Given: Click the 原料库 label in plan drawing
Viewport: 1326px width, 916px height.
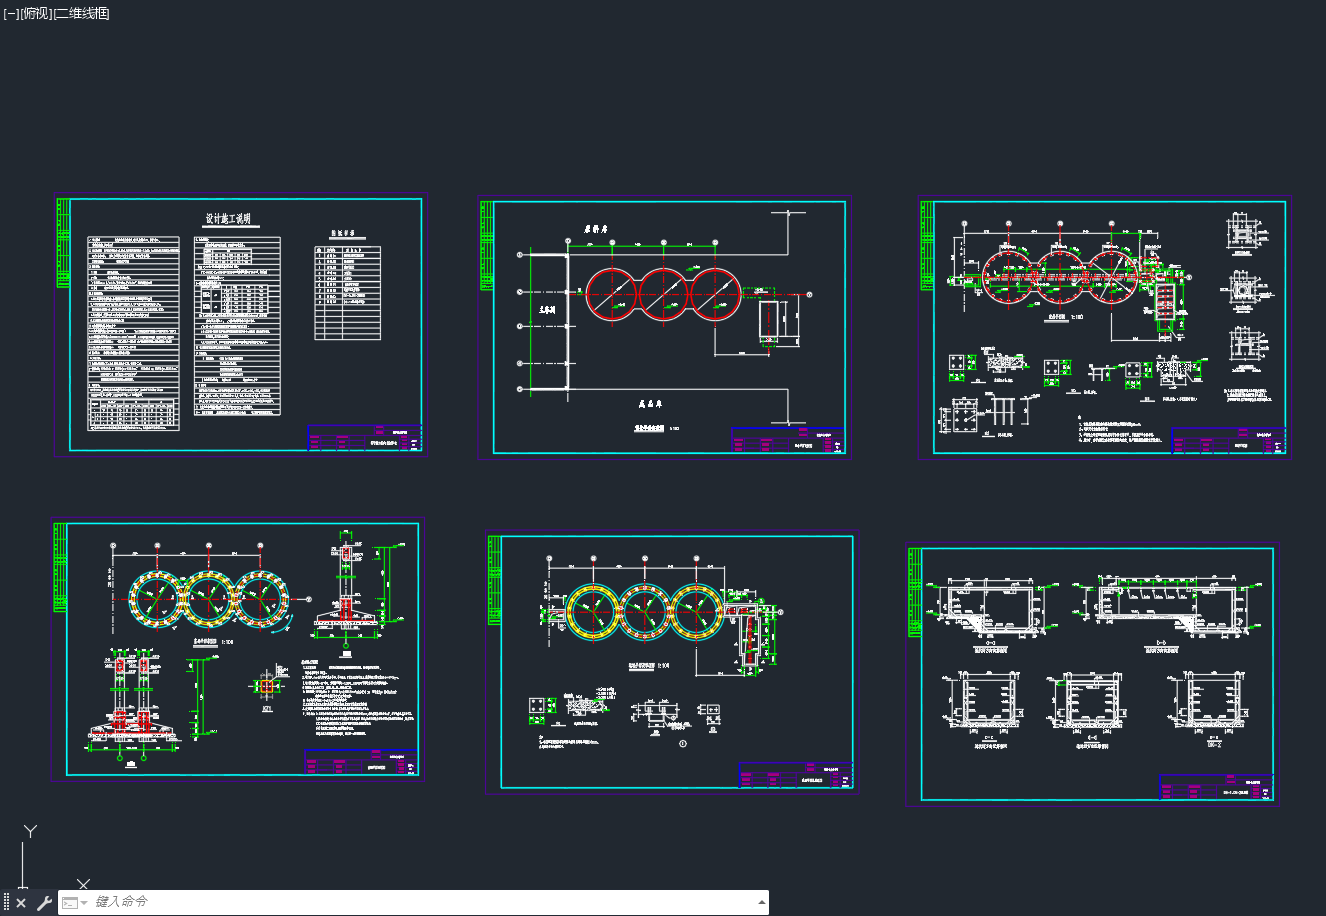Looking at the screenshot, I should (597, 229).
